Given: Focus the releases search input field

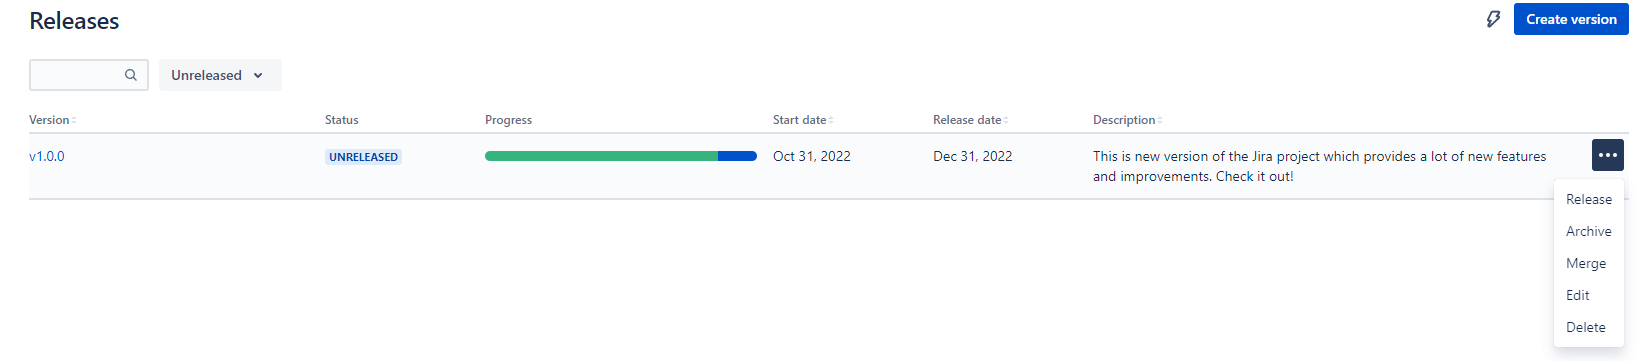Looking at the screenshot, I should [x=89, y=75].
